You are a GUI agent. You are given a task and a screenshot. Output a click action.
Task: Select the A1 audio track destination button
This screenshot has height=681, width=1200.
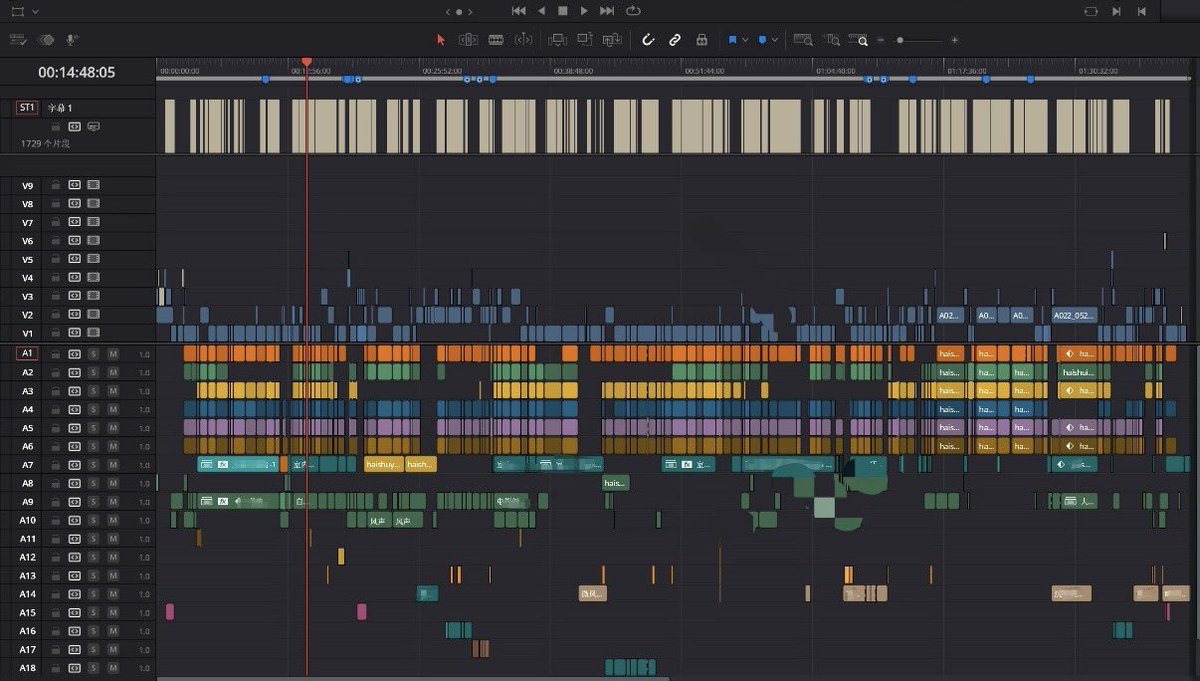pos(27,353)
